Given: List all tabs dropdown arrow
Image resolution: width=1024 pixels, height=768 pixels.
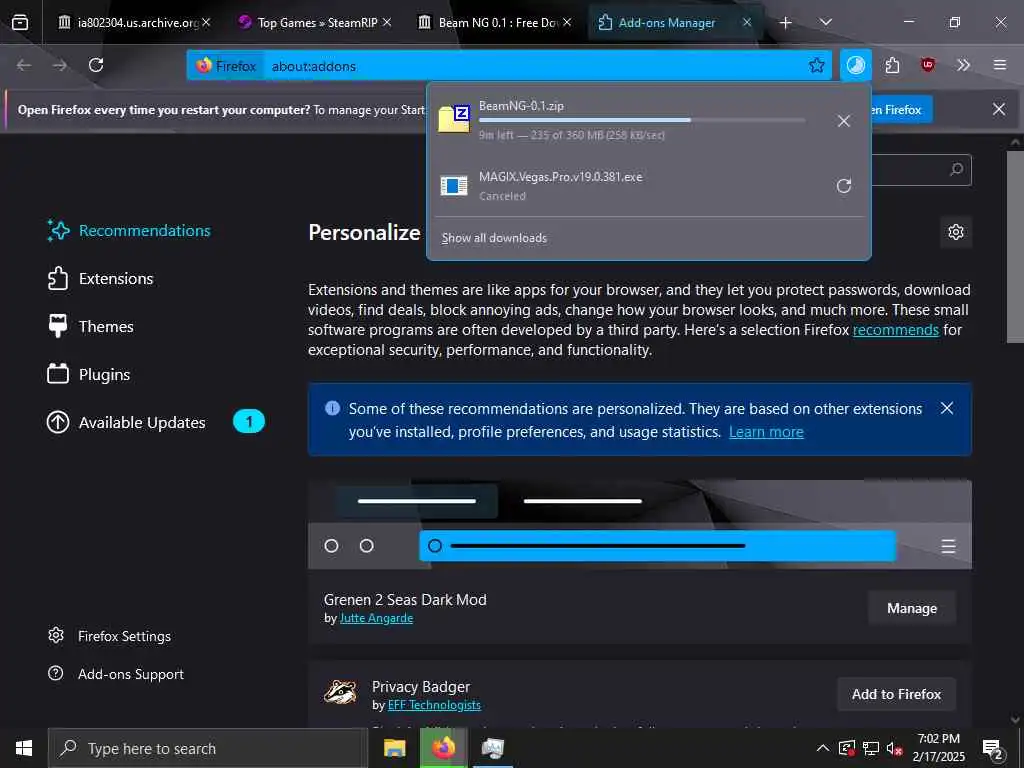Looking at the screenshot, I should pyautogui.click(x=825, y=22).
